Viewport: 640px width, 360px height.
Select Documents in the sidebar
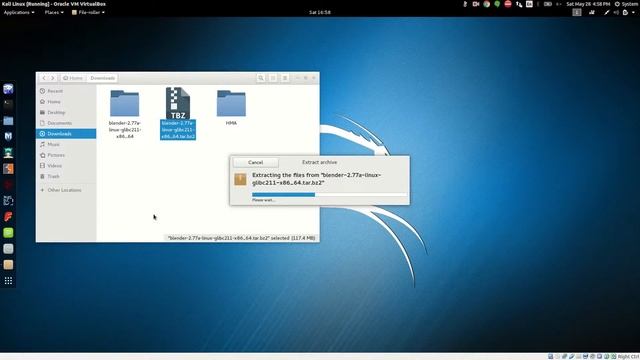[x=66, y=123]
